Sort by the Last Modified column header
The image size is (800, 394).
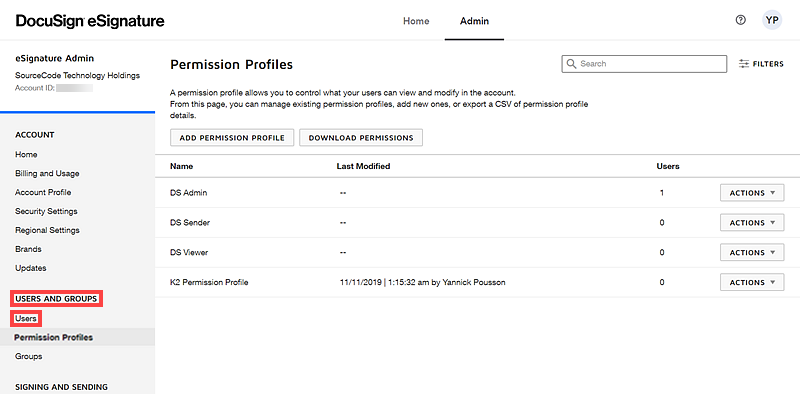(x=363, y=166)
